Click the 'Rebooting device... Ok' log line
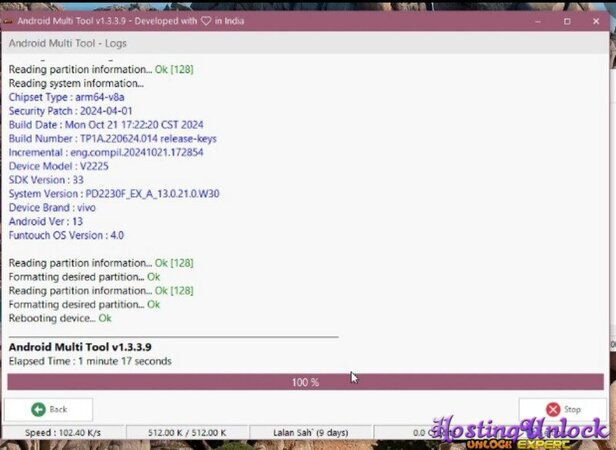Image resolution: width=616 pixels, height=450 pixels. [60, 318]
